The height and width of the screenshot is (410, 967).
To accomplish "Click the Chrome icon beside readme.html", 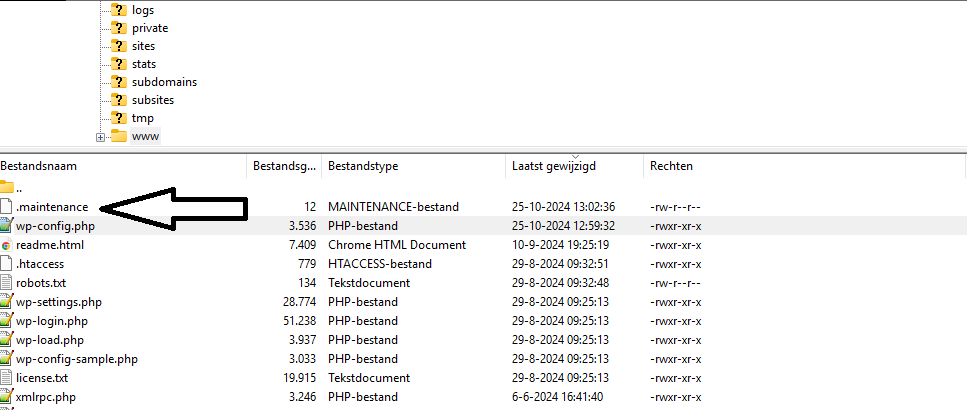I will coord(7,245).
